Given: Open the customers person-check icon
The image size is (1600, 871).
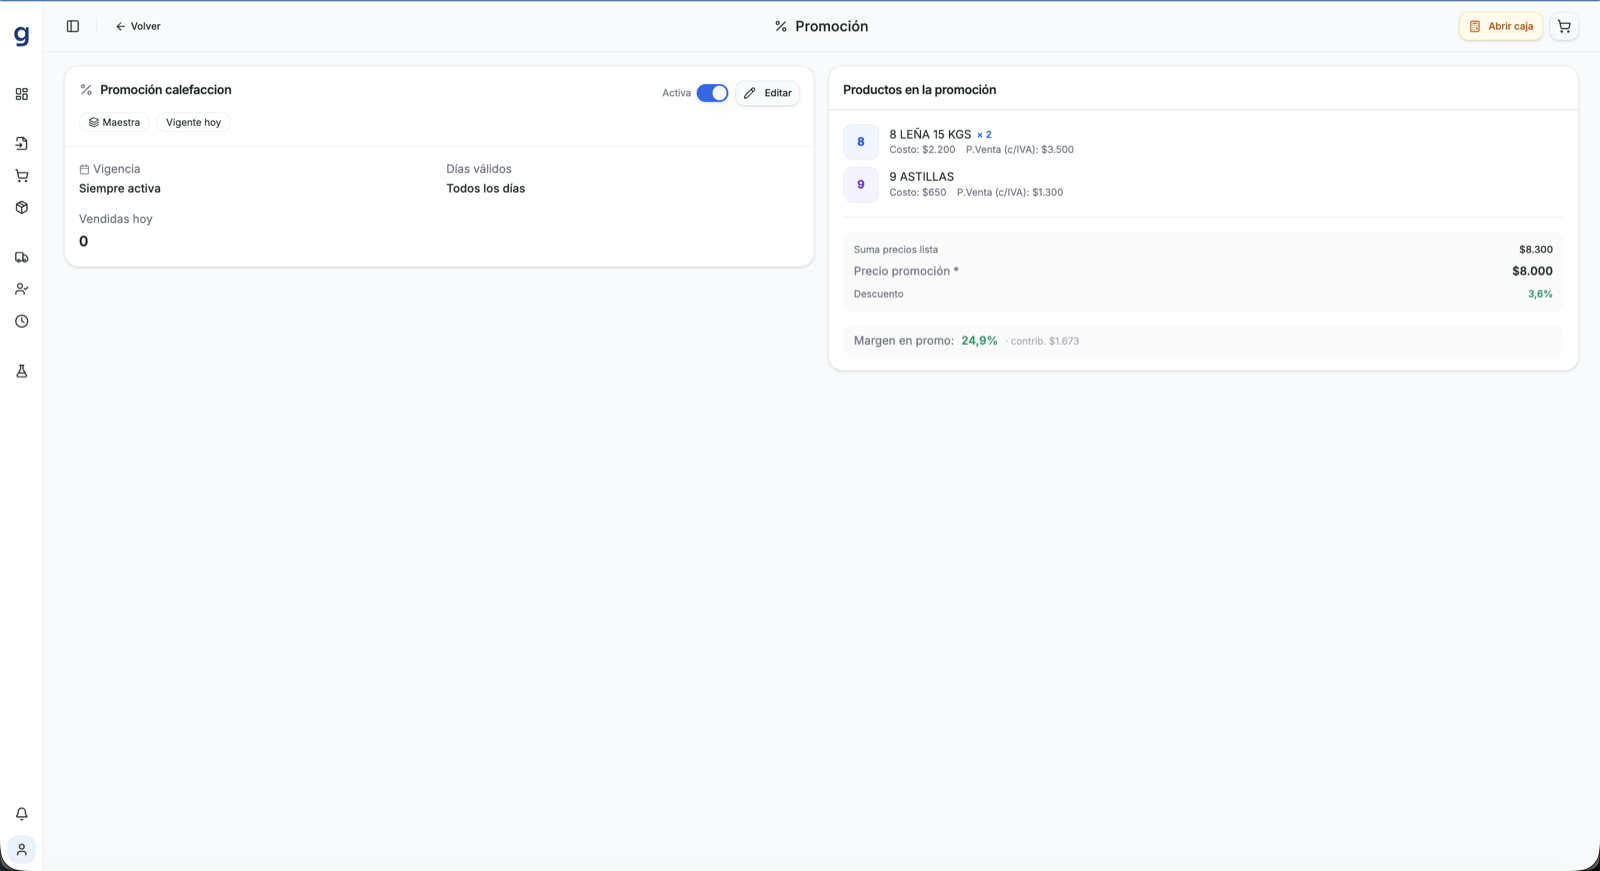Looking at the screenshot, I should click(21, 289).
